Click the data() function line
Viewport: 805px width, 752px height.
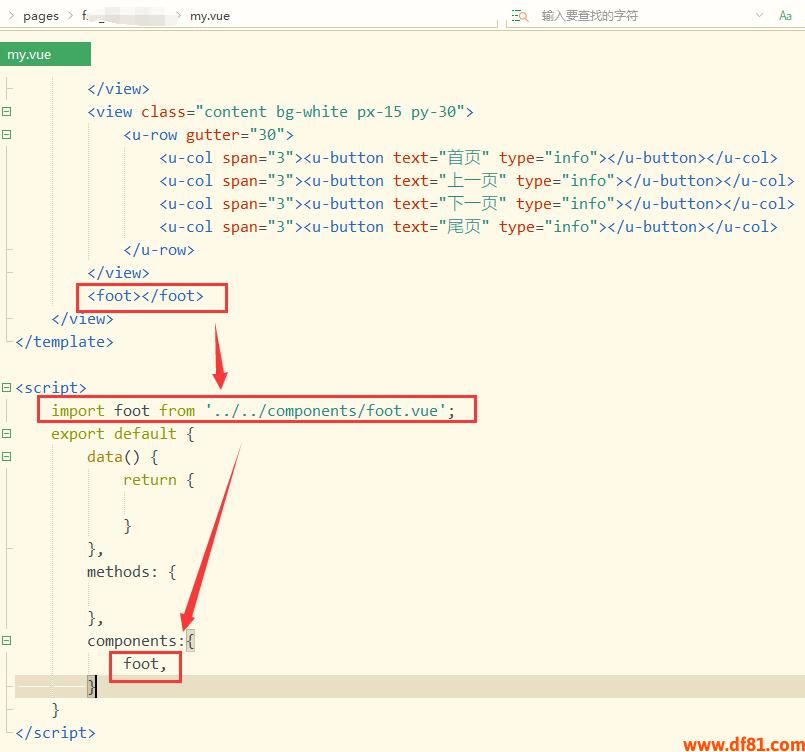pos(123,457)
